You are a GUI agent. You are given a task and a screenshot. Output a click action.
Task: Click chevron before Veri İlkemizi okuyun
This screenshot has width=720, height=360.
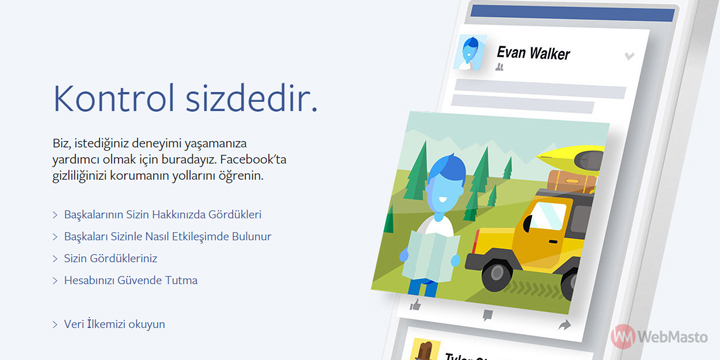pyautogui.click(x=55, y=325)
